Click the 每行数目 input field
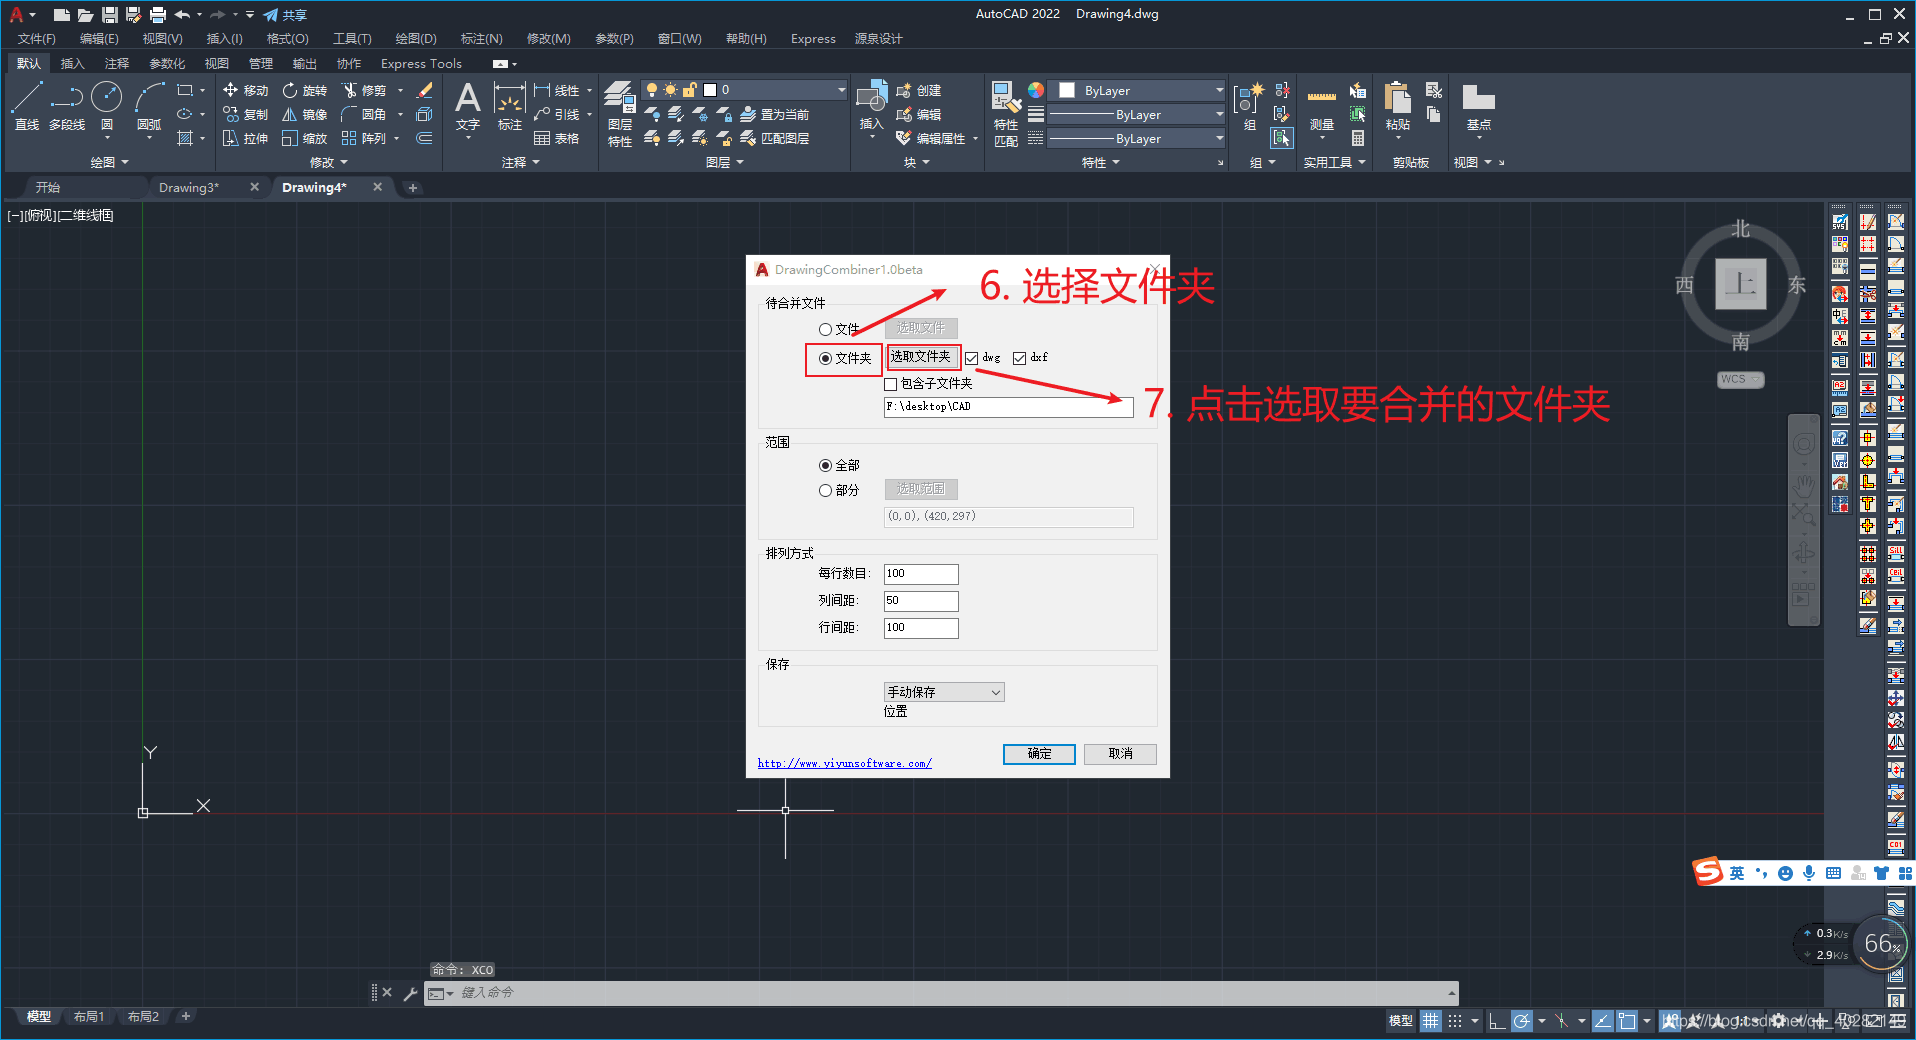This screenshot has height=1040, width=1916. 921,574
